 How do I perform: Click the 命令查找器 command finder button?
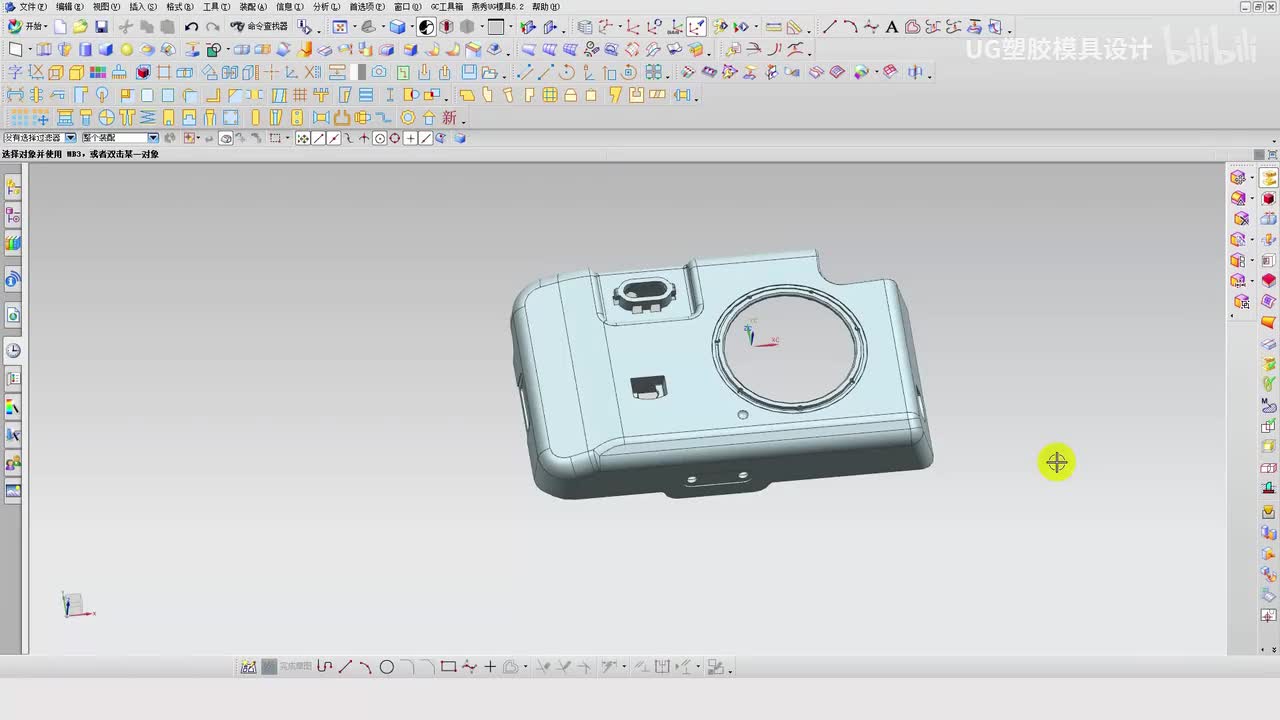[x=259, y=27]
